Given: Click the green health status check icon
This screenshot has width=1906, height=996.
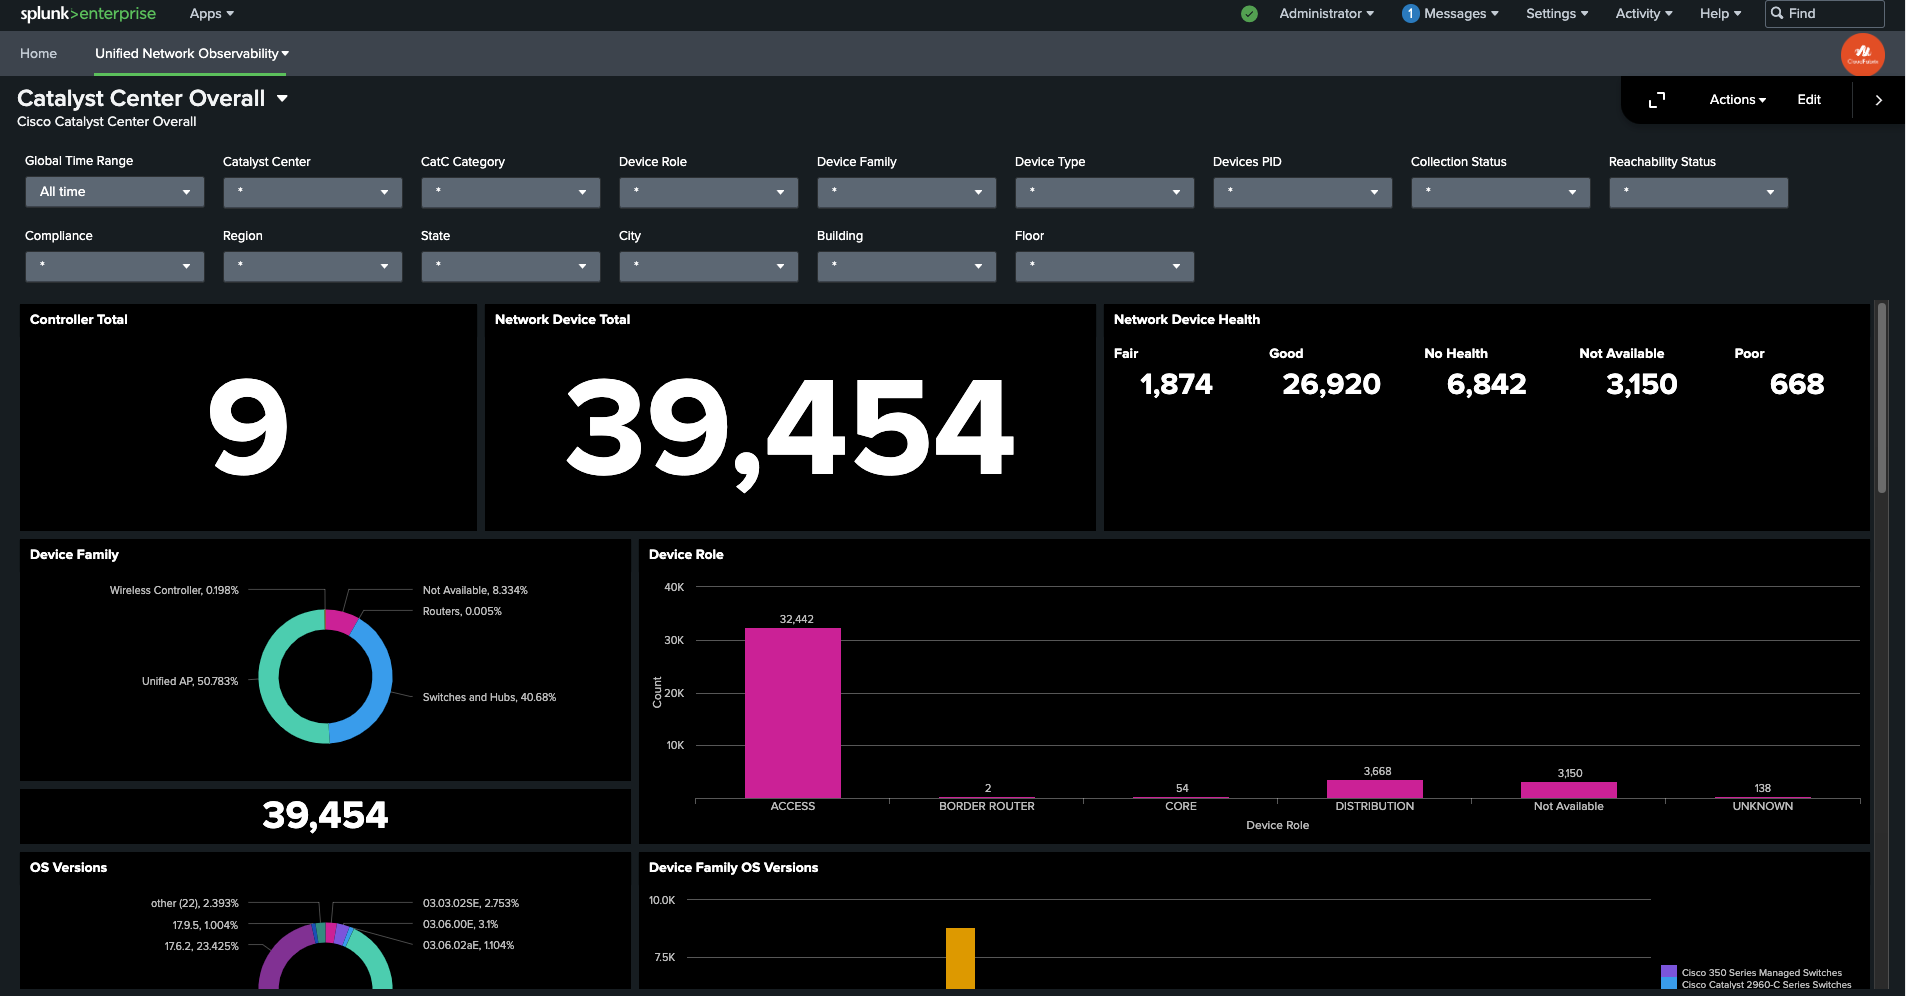Looking at the screenshot, I should pos(1249,14).
